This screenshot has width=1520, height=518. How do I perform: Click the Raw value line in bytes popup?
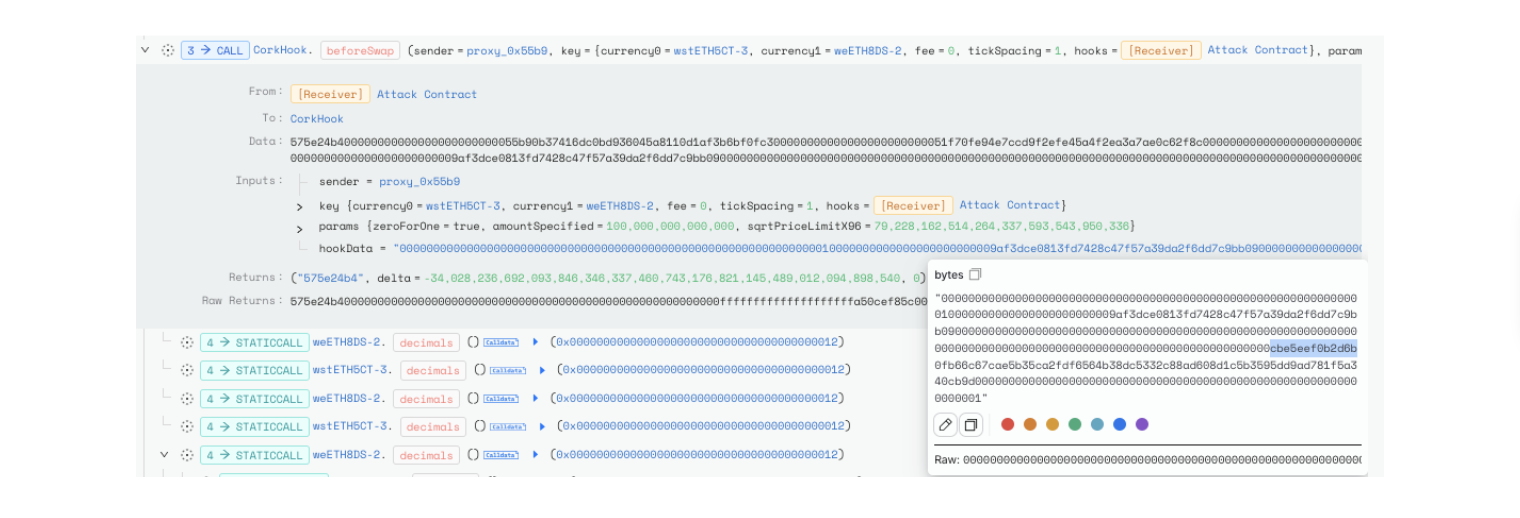click(x=1147, y=460)
